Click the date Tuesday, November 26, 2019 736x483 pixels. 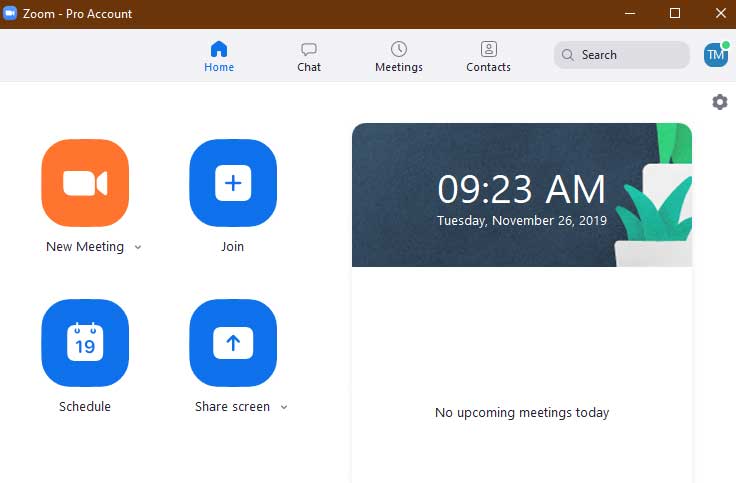pos(521,221)
